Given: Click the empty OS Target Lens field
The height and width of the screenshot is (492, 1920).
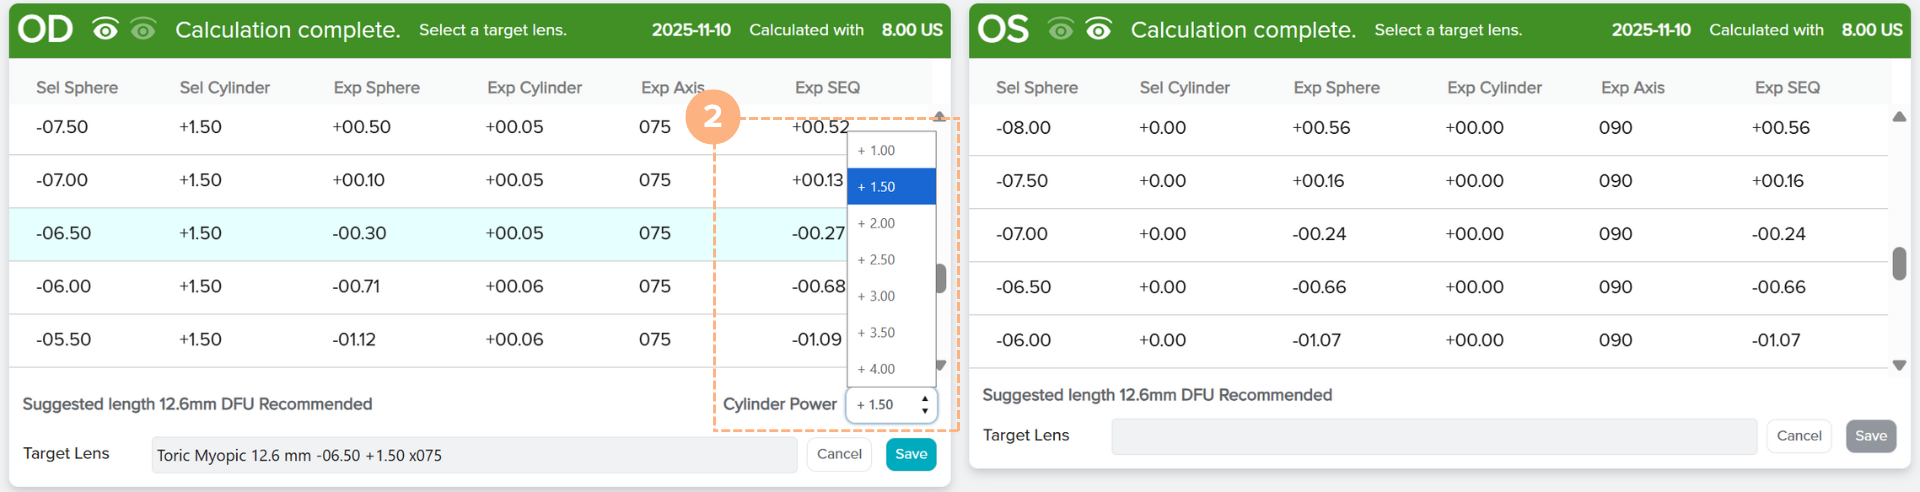Looking at the screenshot, I should click(x=1433, y=436).
